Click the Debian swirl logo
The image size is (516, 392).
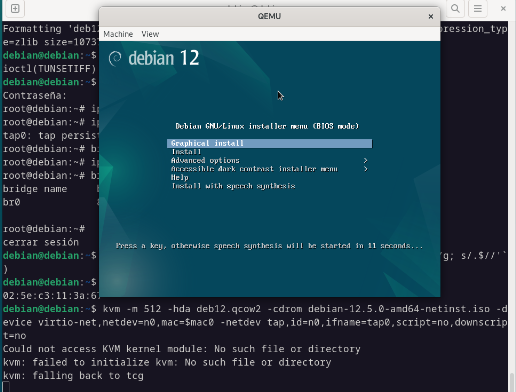pyautogui.click(x=116, y=59)
